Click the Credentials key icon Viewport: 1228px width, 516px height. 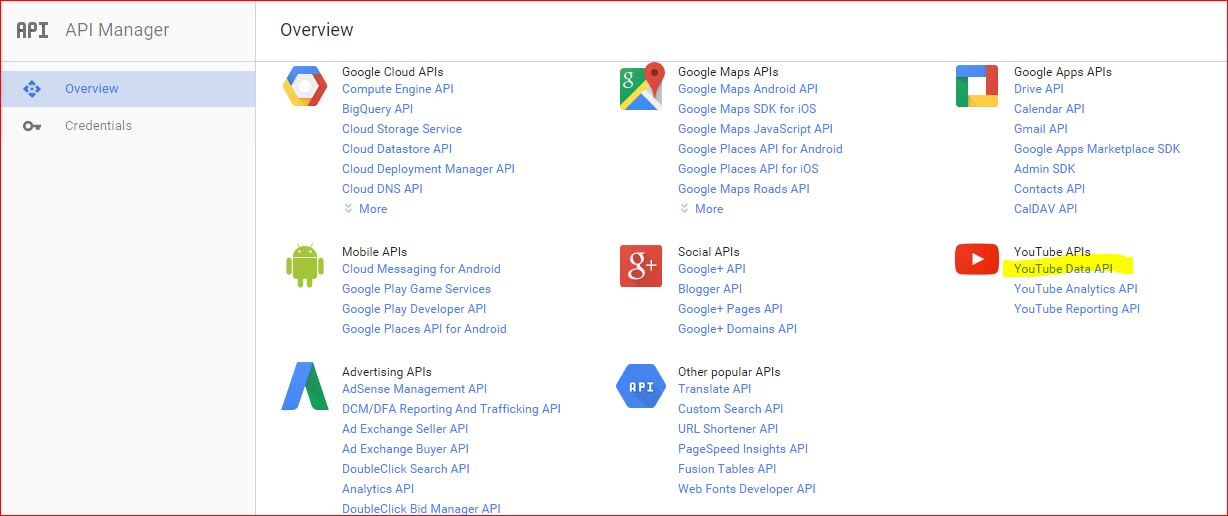pos(32,126)
